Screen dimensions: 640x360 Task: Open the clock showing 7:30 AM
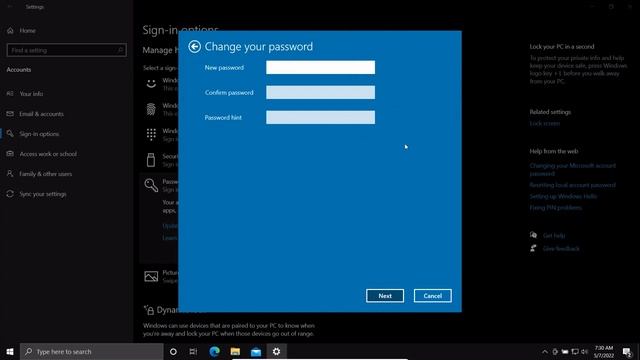(604, 351)
